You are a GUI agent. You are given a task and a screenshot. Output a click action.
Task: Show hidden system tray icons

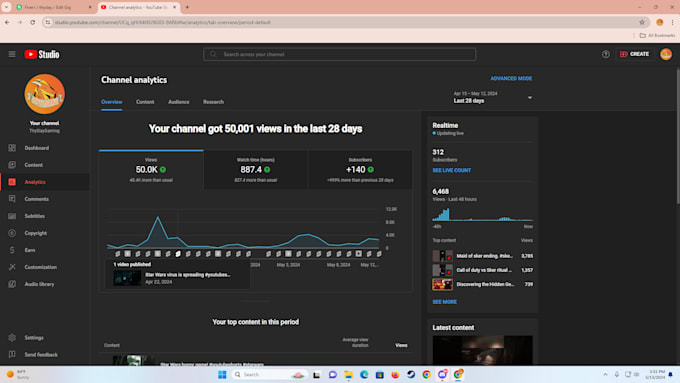(605, 374)
